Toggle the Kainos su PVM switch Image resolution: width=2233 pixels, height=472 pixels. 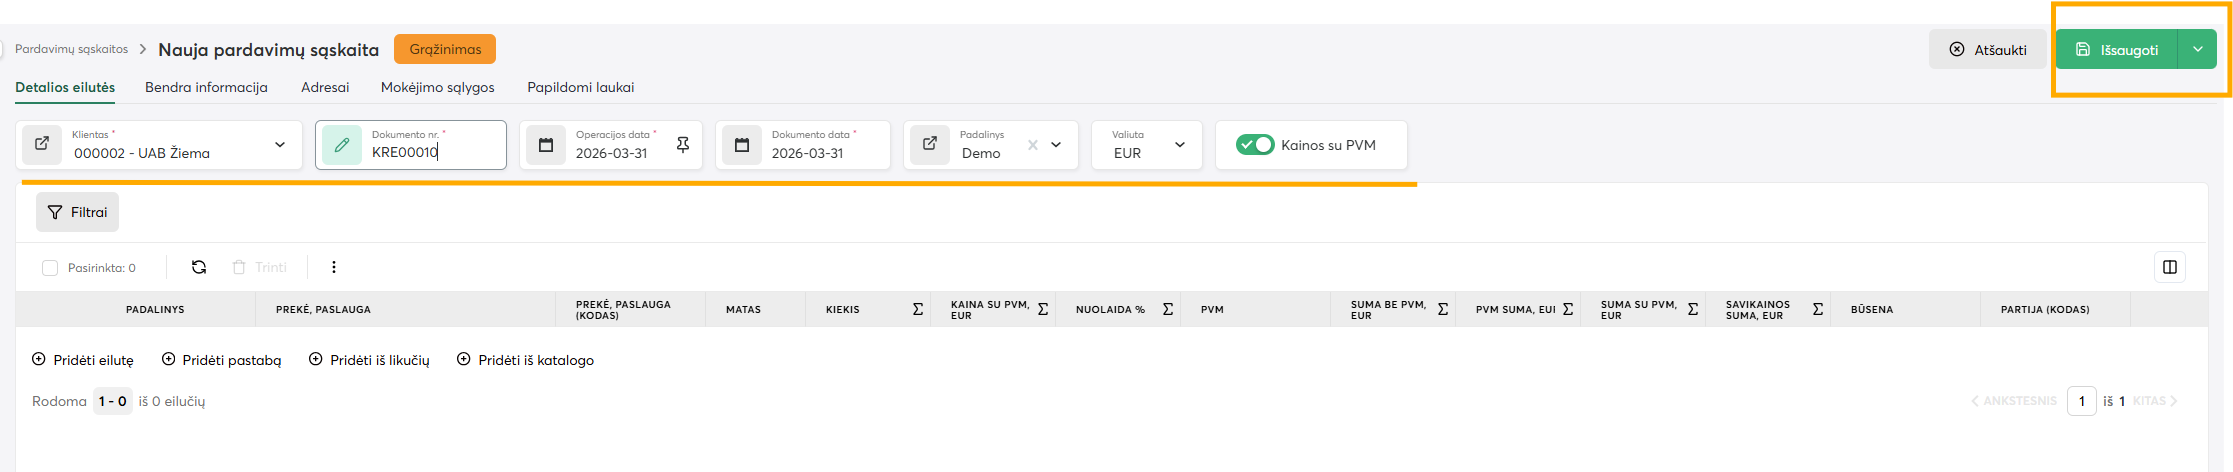(x=1255, y=145)
